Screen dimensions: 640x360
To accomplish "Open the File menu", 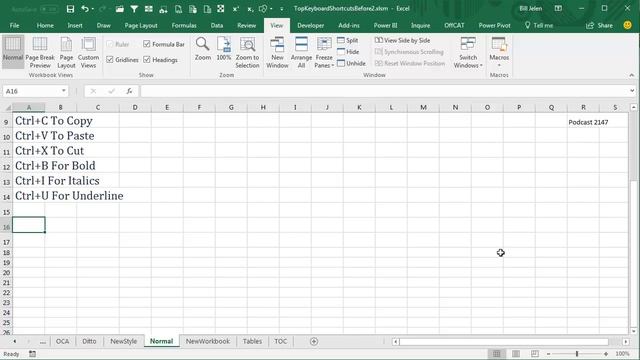I will pyautogui.click(x=14, y=25).
